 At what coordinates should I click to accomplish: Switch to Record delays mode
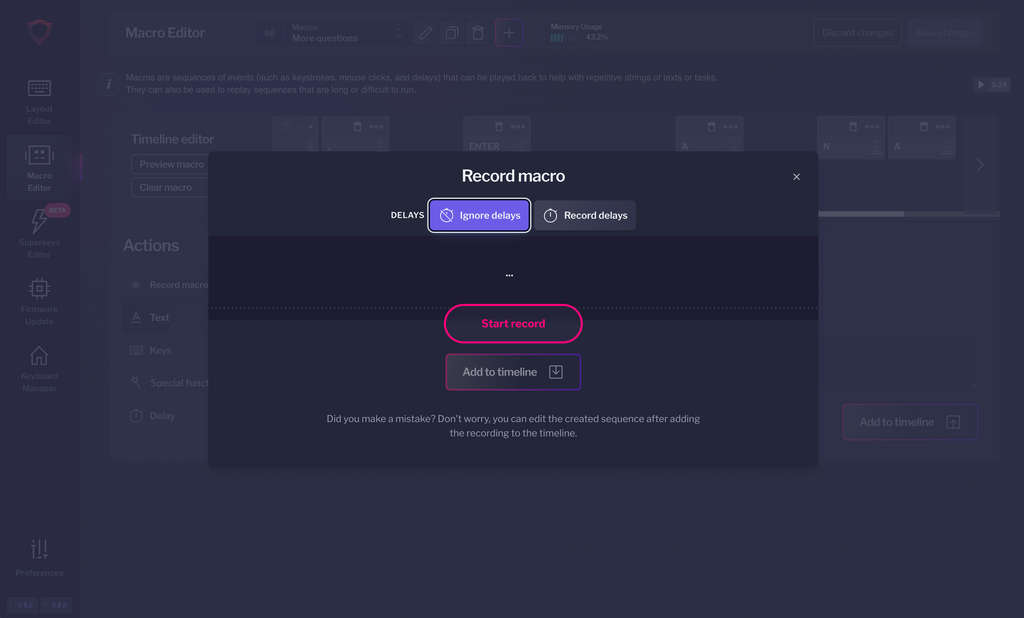584,215
